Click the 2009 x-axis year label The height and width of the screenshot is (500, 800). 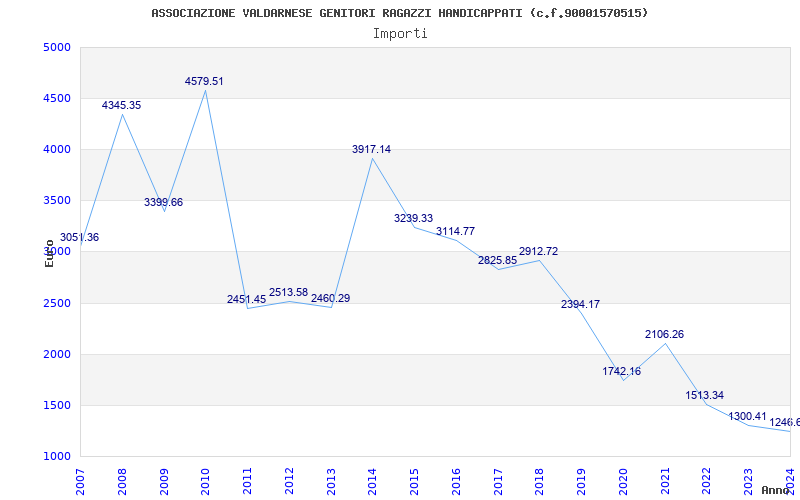coord(164,482)
